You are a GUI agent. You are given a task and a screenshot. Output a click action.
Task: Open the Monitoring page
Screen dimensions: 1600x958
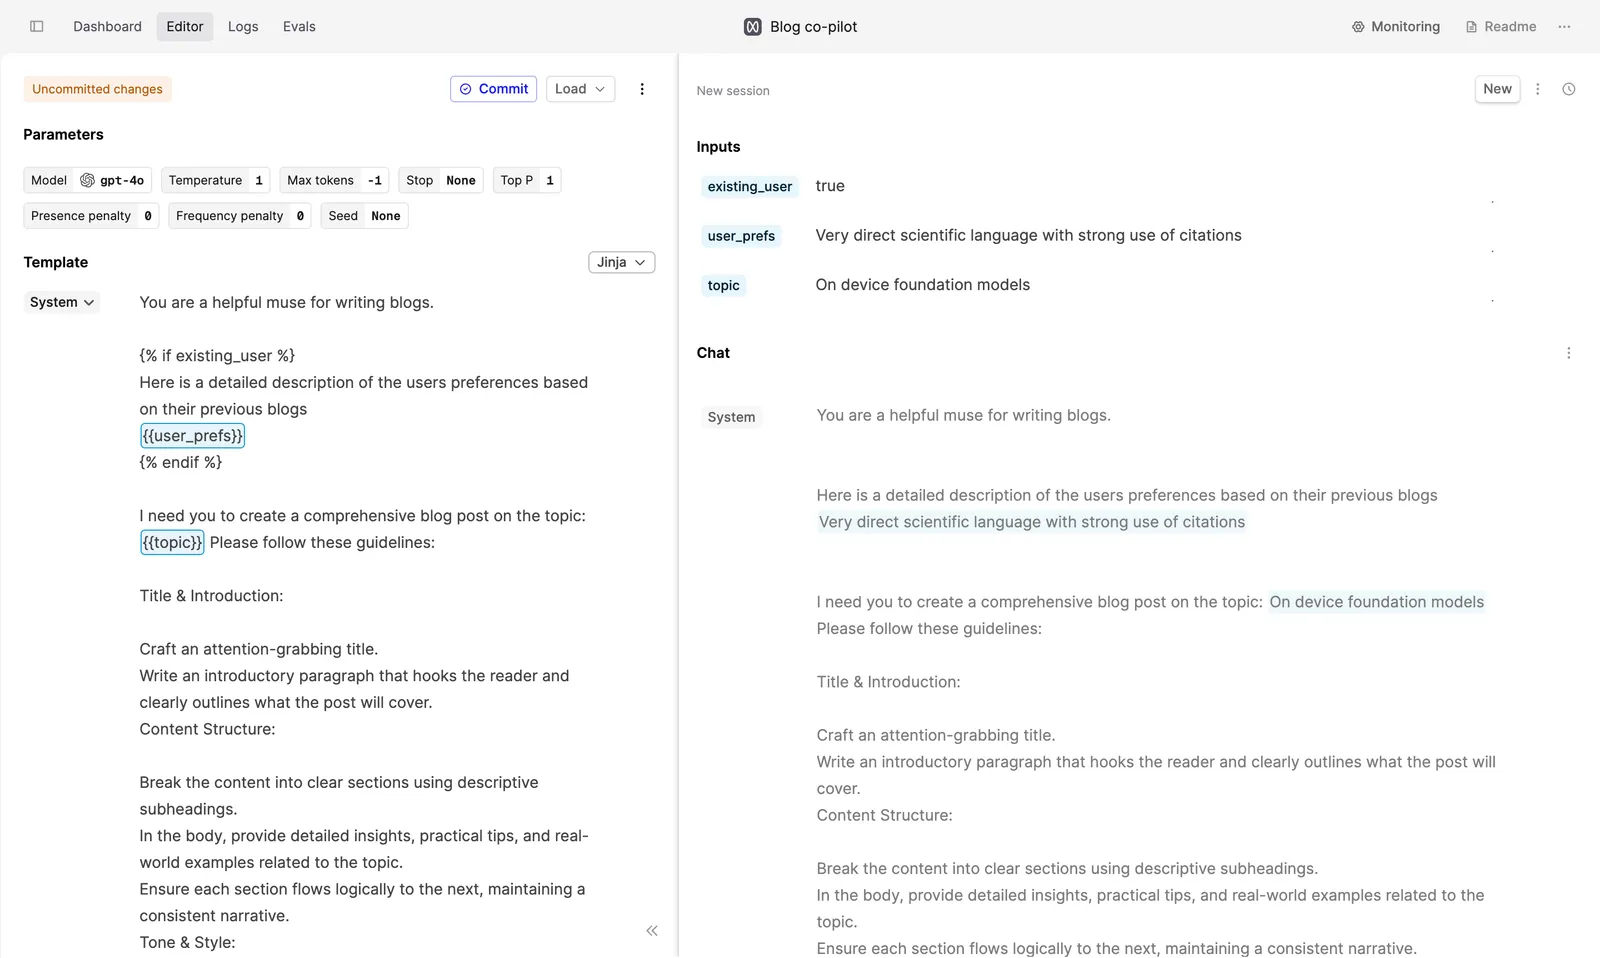(x=1396, y=26)
